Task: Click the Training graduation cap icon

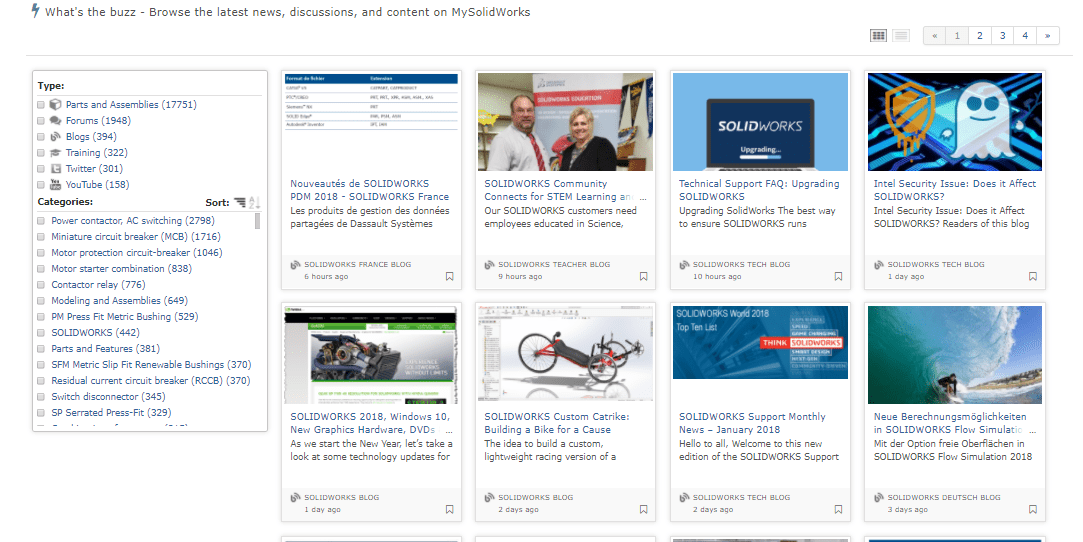Action: [56, 153]
